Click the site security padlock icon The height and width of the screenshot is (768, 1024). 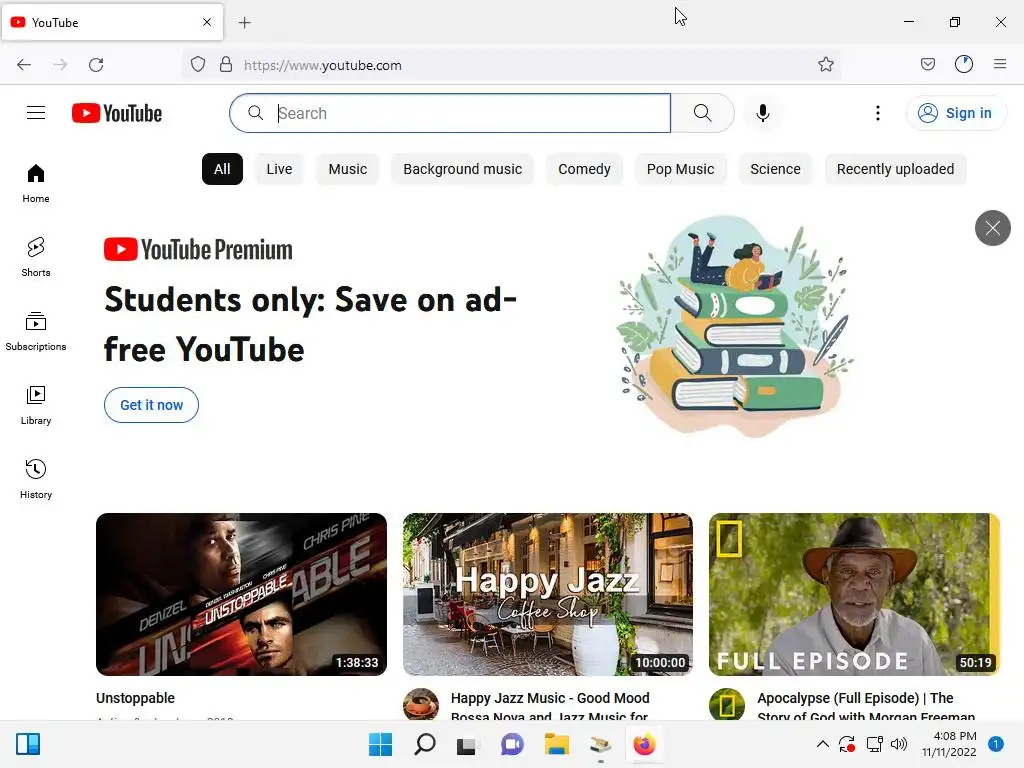[x=226, y=65]
